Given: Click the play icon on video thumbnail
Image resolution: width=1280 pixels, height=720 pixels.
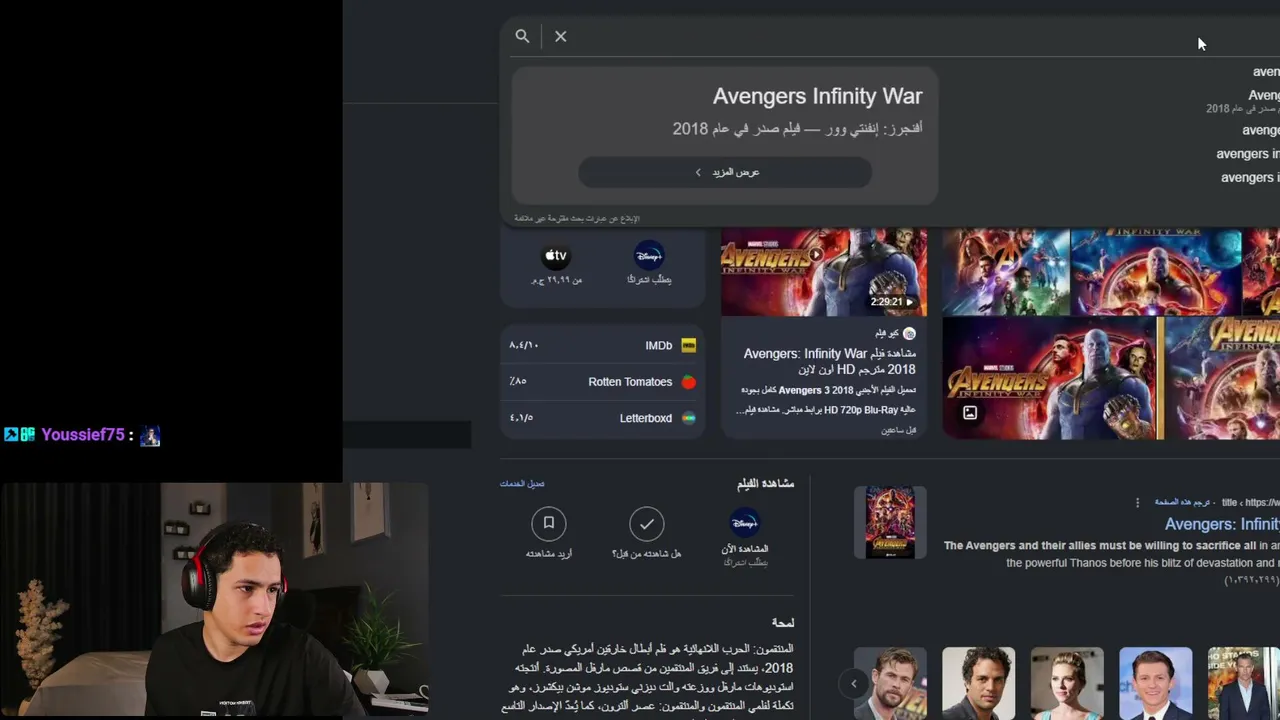Looking at the screenshot, I should (816, 254).
